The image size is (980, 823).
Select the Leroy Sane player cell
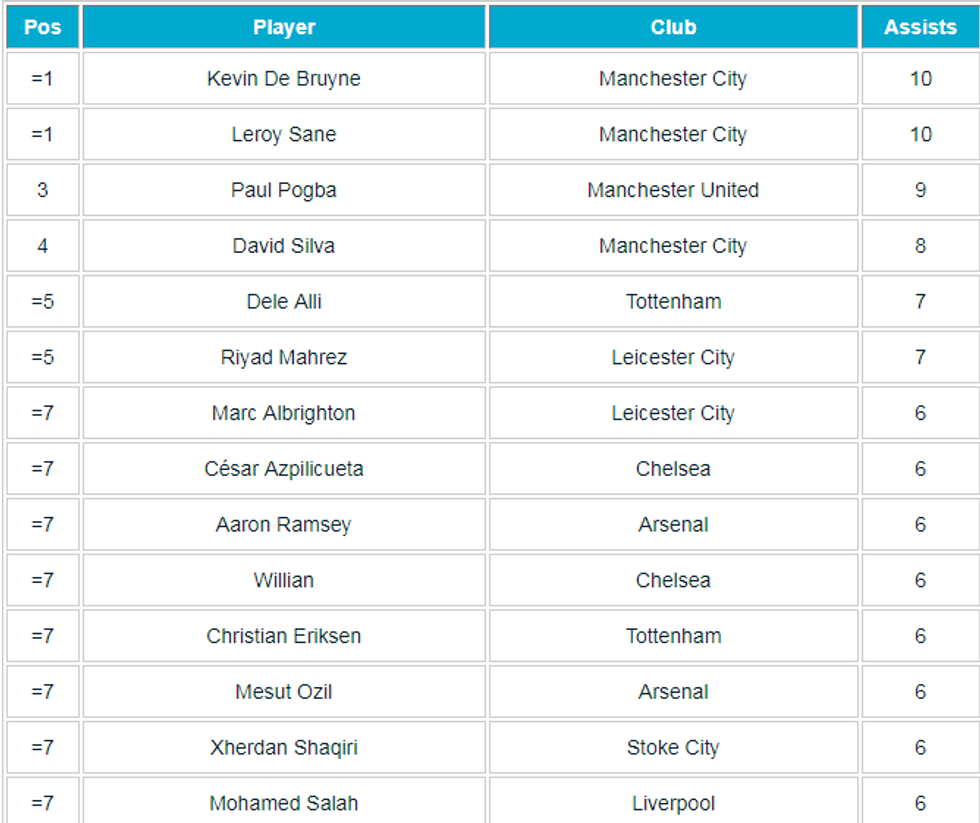[284, 135]
